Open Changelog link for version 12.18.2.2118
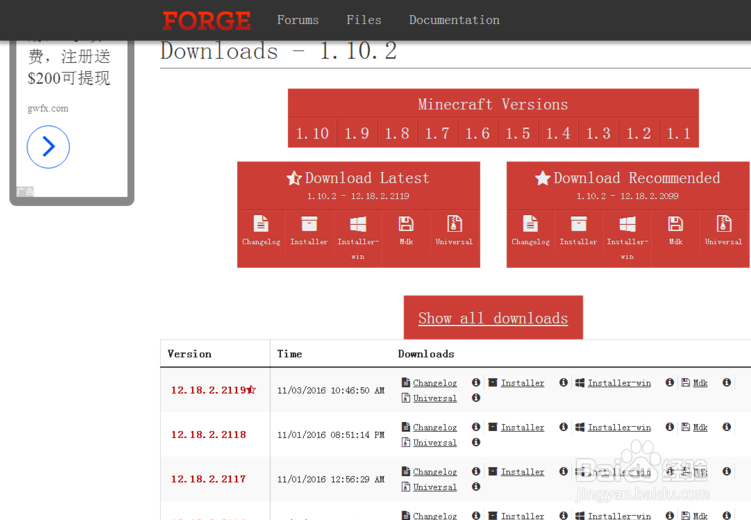The width and height of the screenshot is (751, 520). click(x=434, y=428)
